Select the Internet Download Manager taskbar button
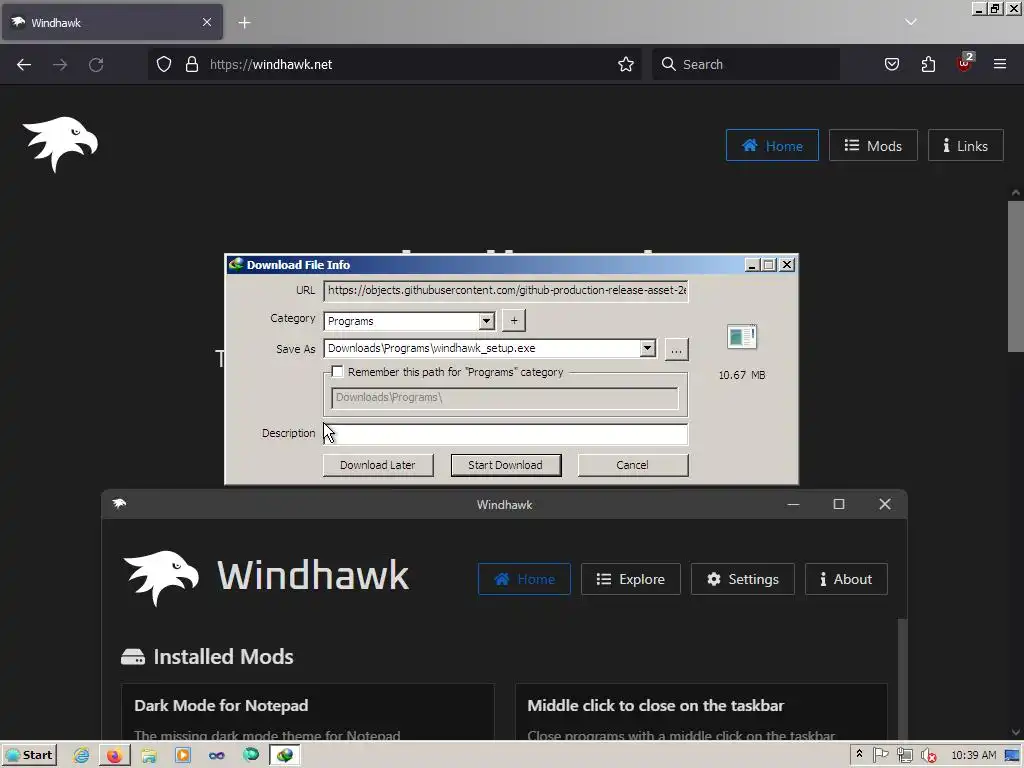Screen dimensions: 1024x768 click(285, 756)
